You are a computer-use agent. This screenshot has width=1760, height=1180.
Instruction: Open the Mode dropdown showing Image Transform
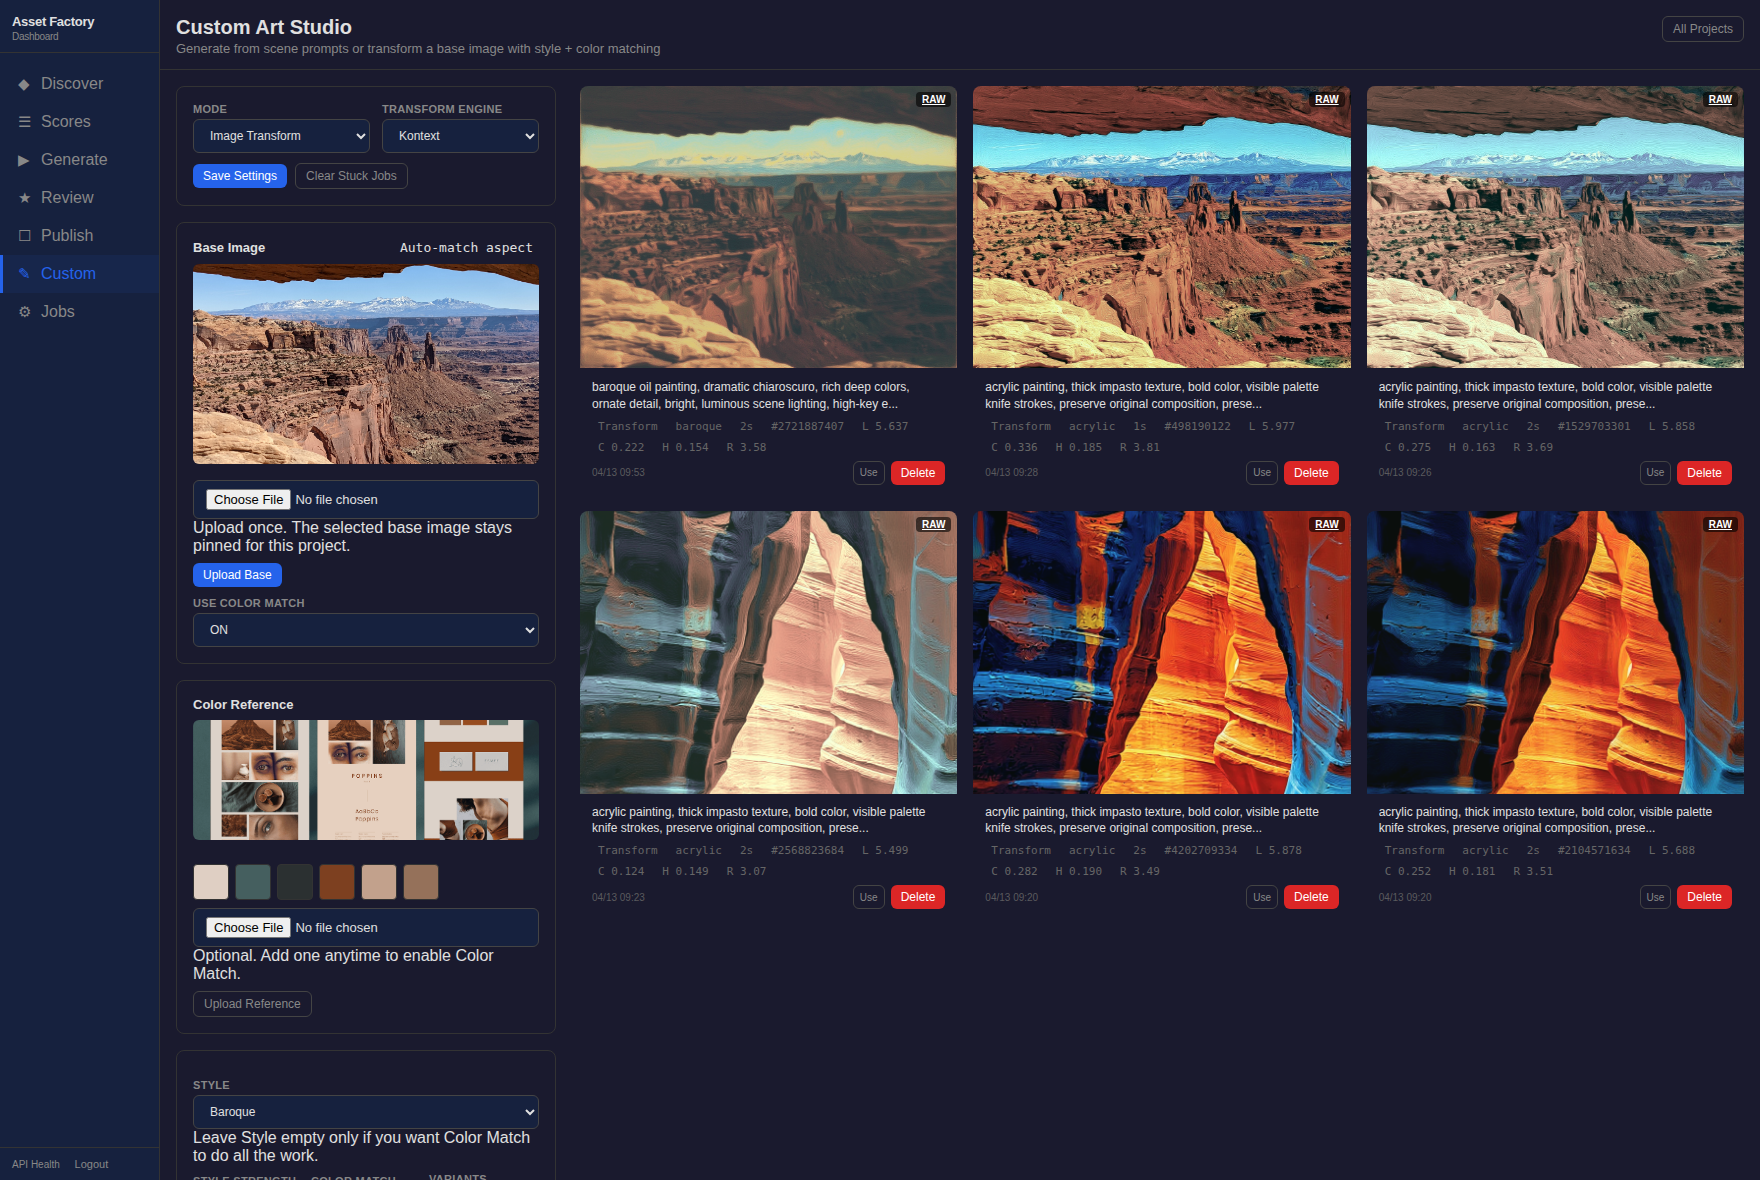click(281, 136)
